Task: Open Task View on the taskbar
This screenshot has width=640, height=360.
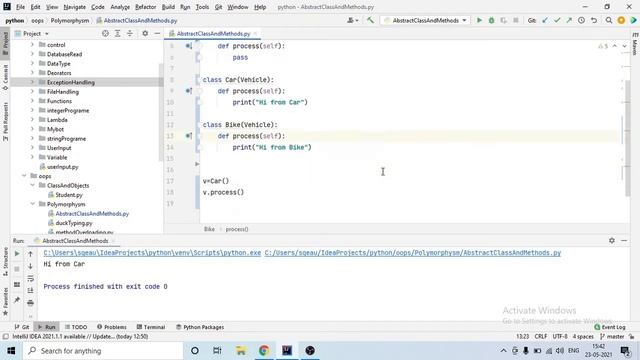Action: (217, 351)
